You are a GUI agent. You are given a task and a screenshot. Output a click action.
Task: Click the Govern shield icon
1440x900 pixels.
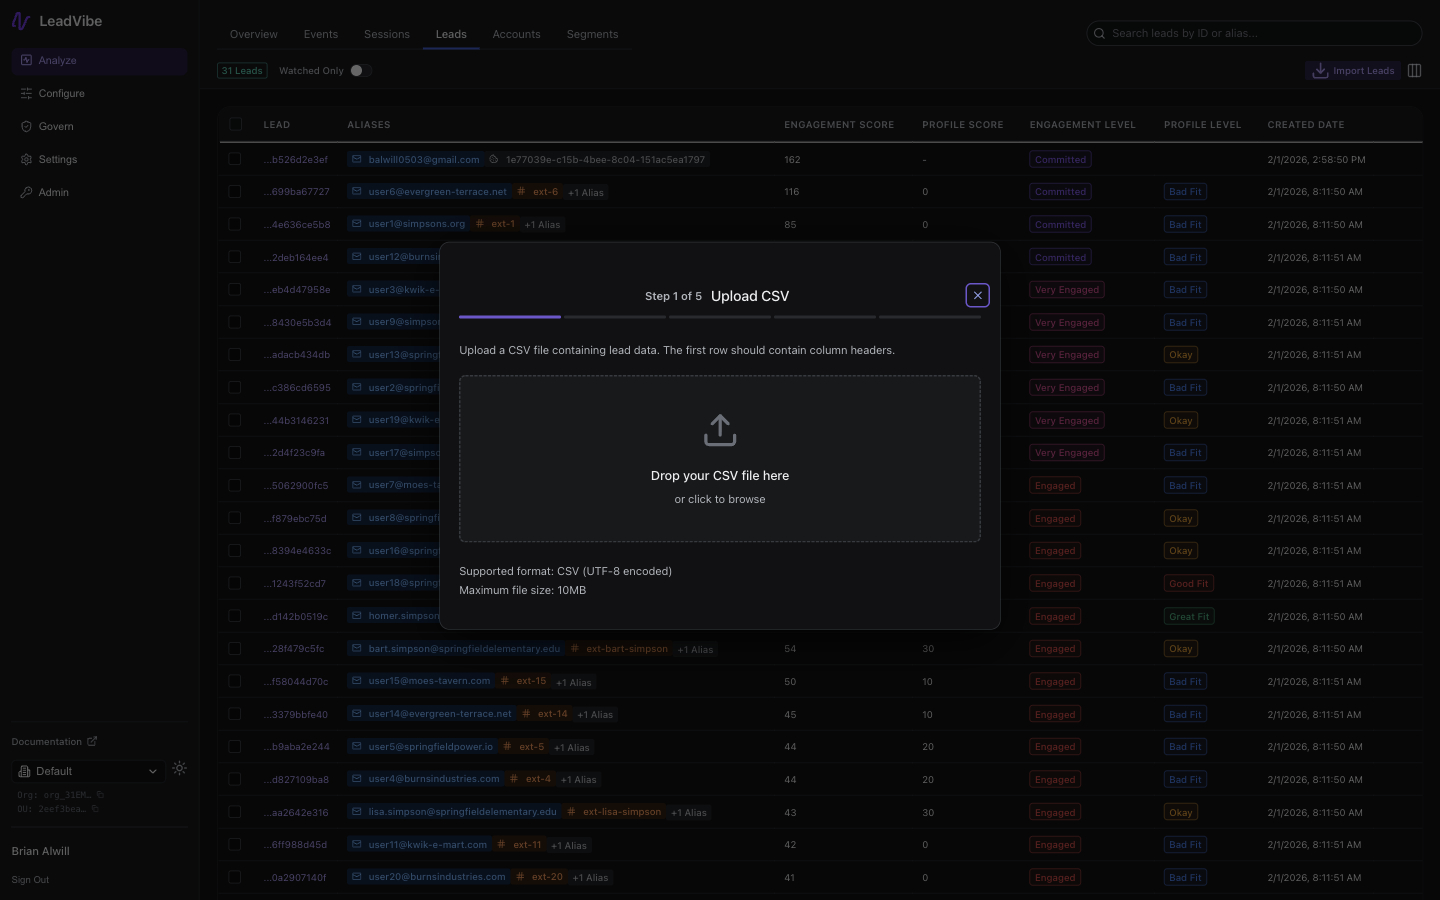click(x=26, y=127)
